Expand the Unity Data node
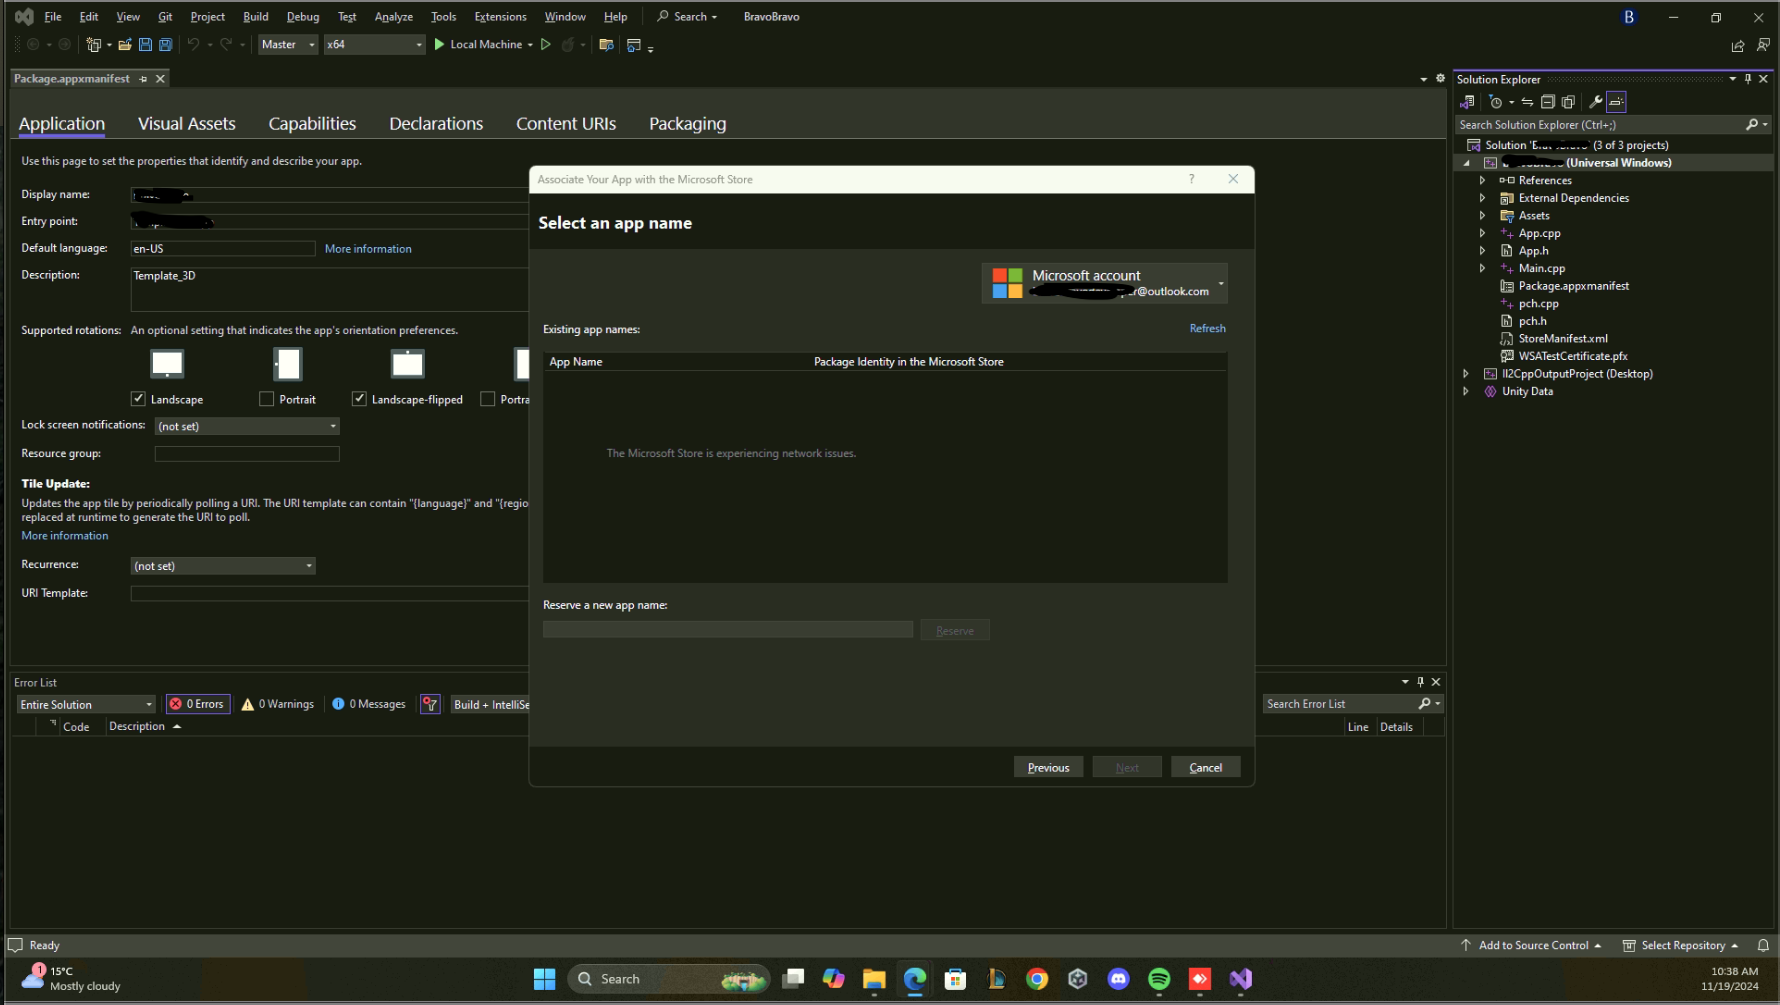This screenshot has width=1780, height=1005. pyautogui.click(x=1466, y=392)
